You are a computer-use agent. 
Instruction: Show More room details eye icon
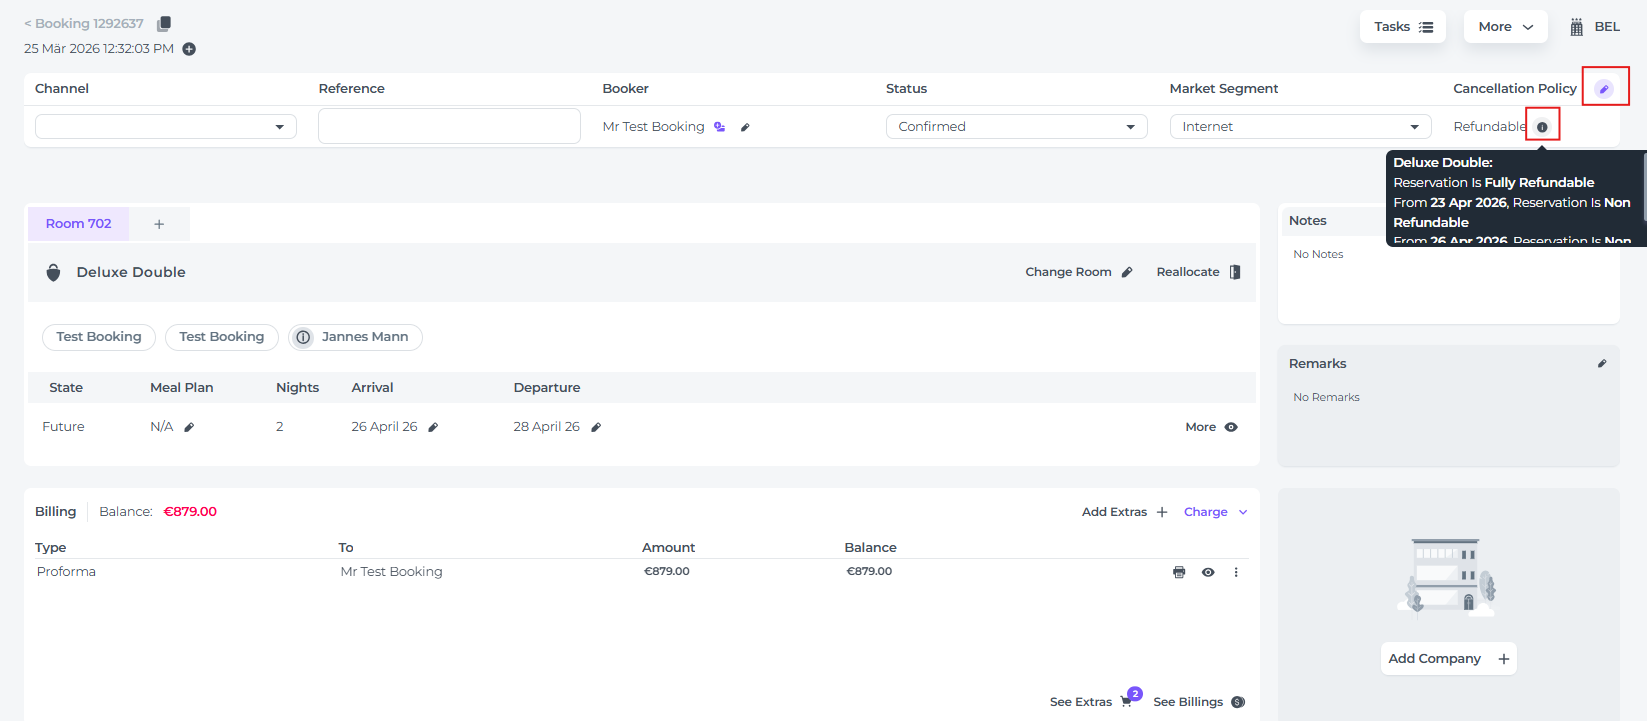click(x=1231, y=427)
